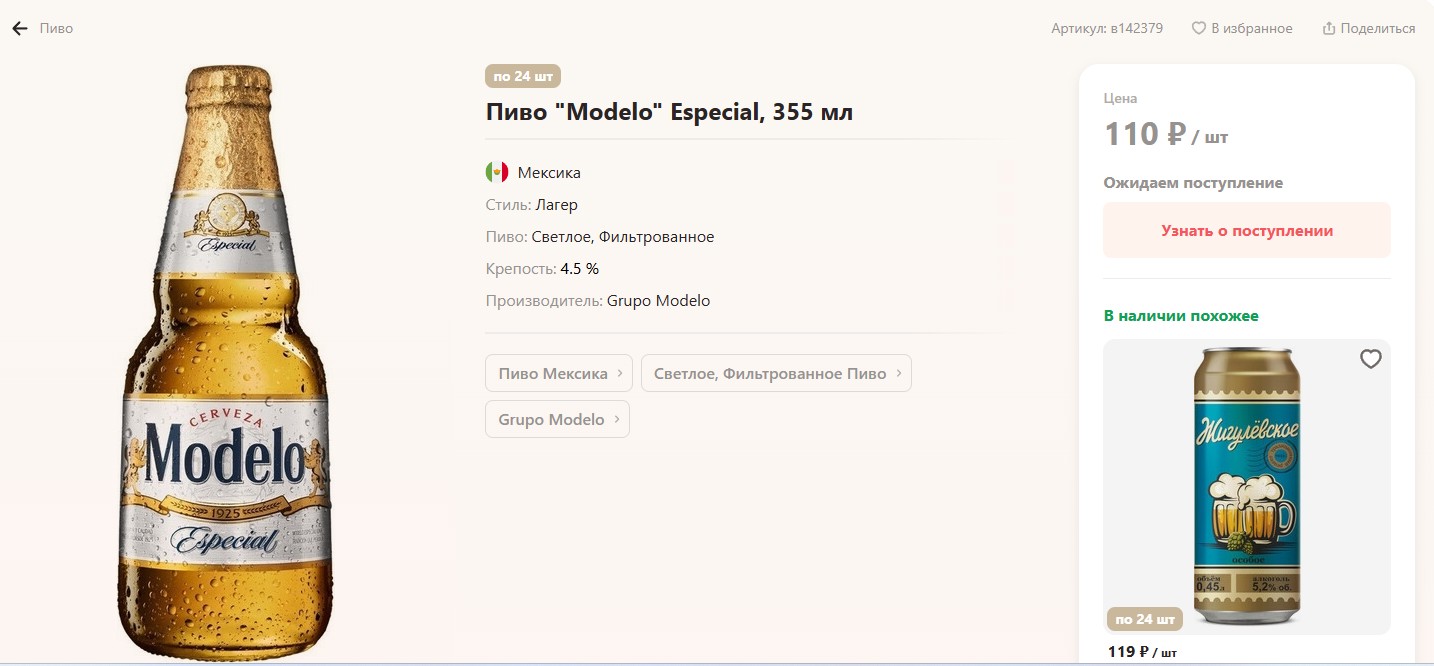Viewport: 1434px width, 666px height.
Task: Click the heart icon next to В избранное
Action: click(x=1198, y=28)
